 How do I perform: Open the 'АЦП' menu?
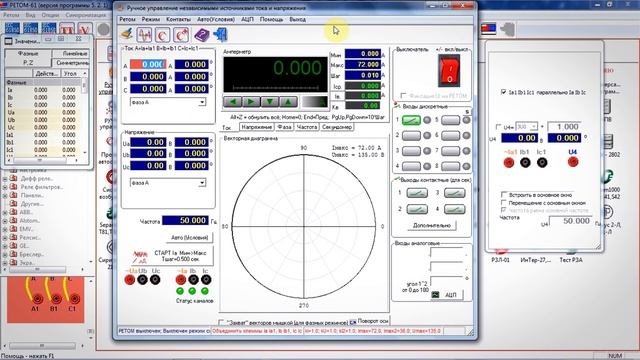coord(247,20)
